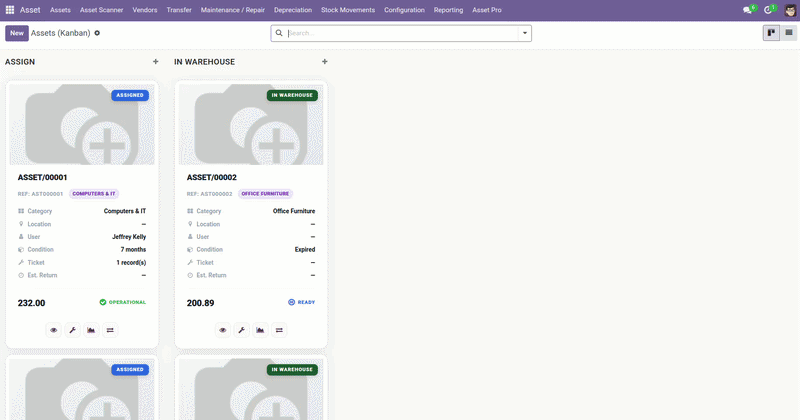
Task: Open the Assets (Kanban) settings gear
Action: coord(97,33)
